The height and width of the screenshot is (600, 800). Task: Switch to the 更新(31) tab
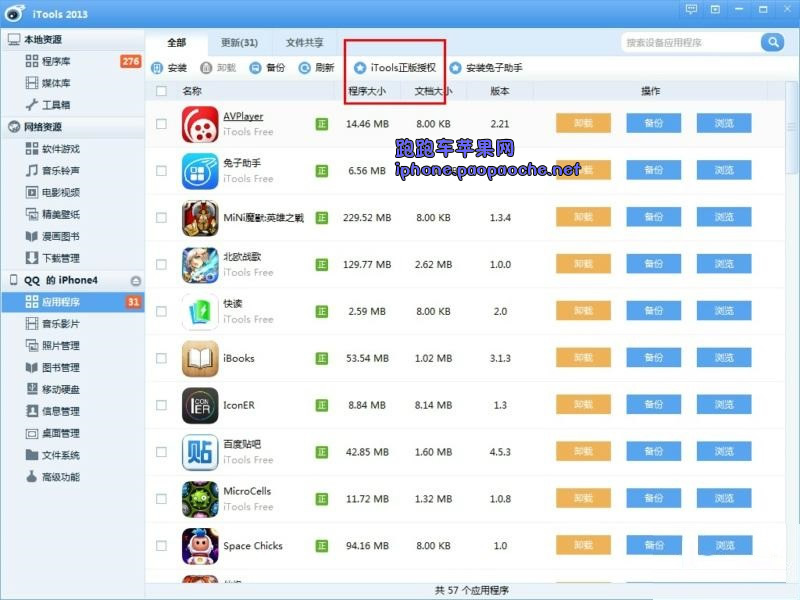pos(239,42)
